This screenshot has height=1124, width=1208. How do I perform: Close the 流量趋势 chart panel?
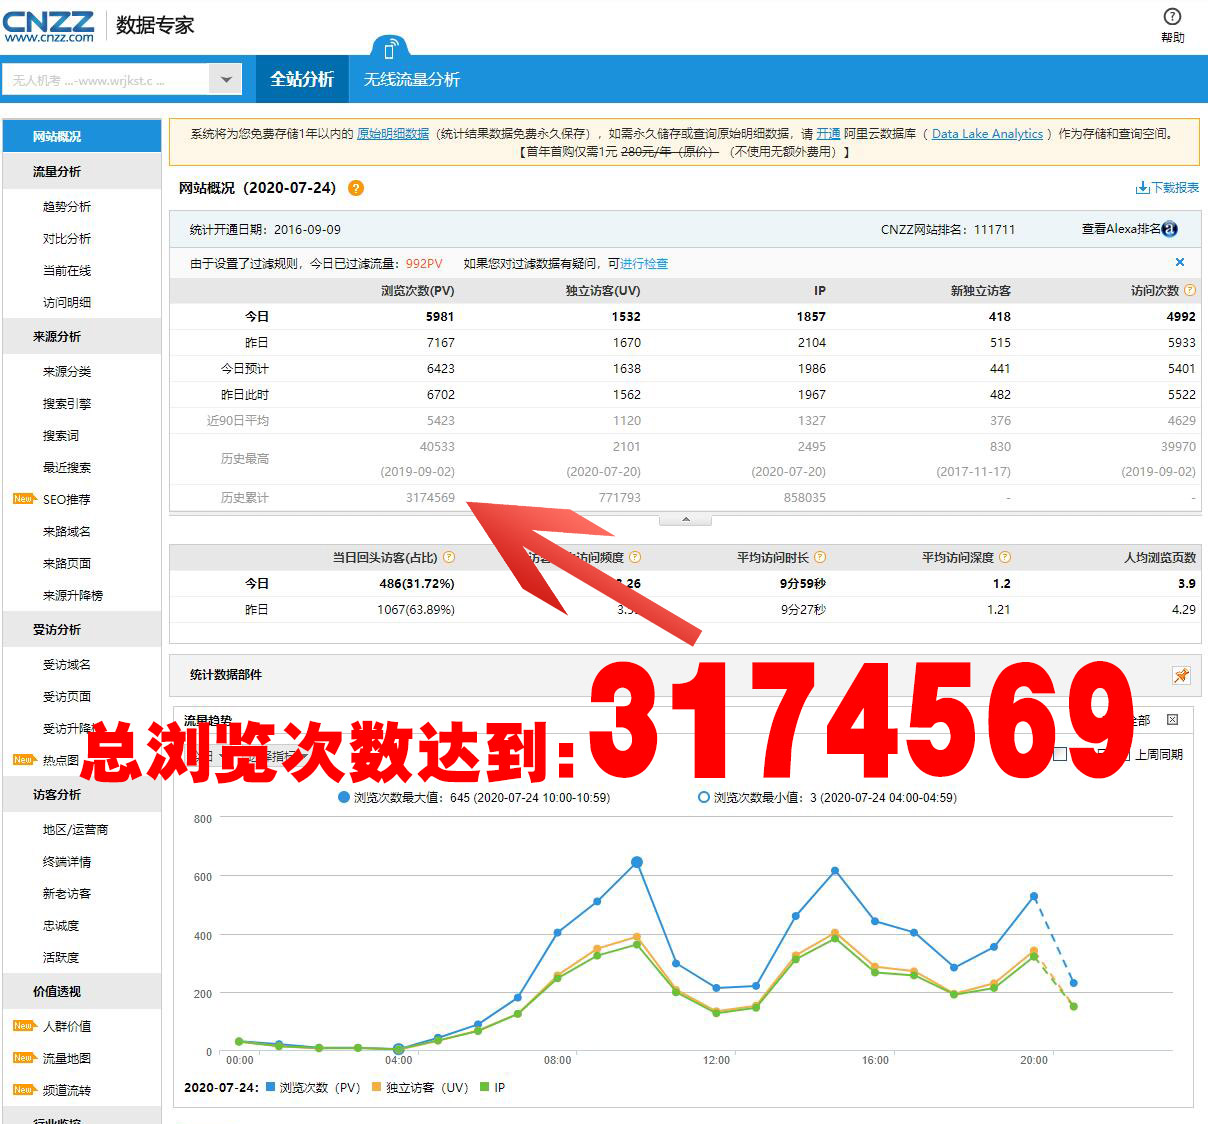tap(1173, 720)
